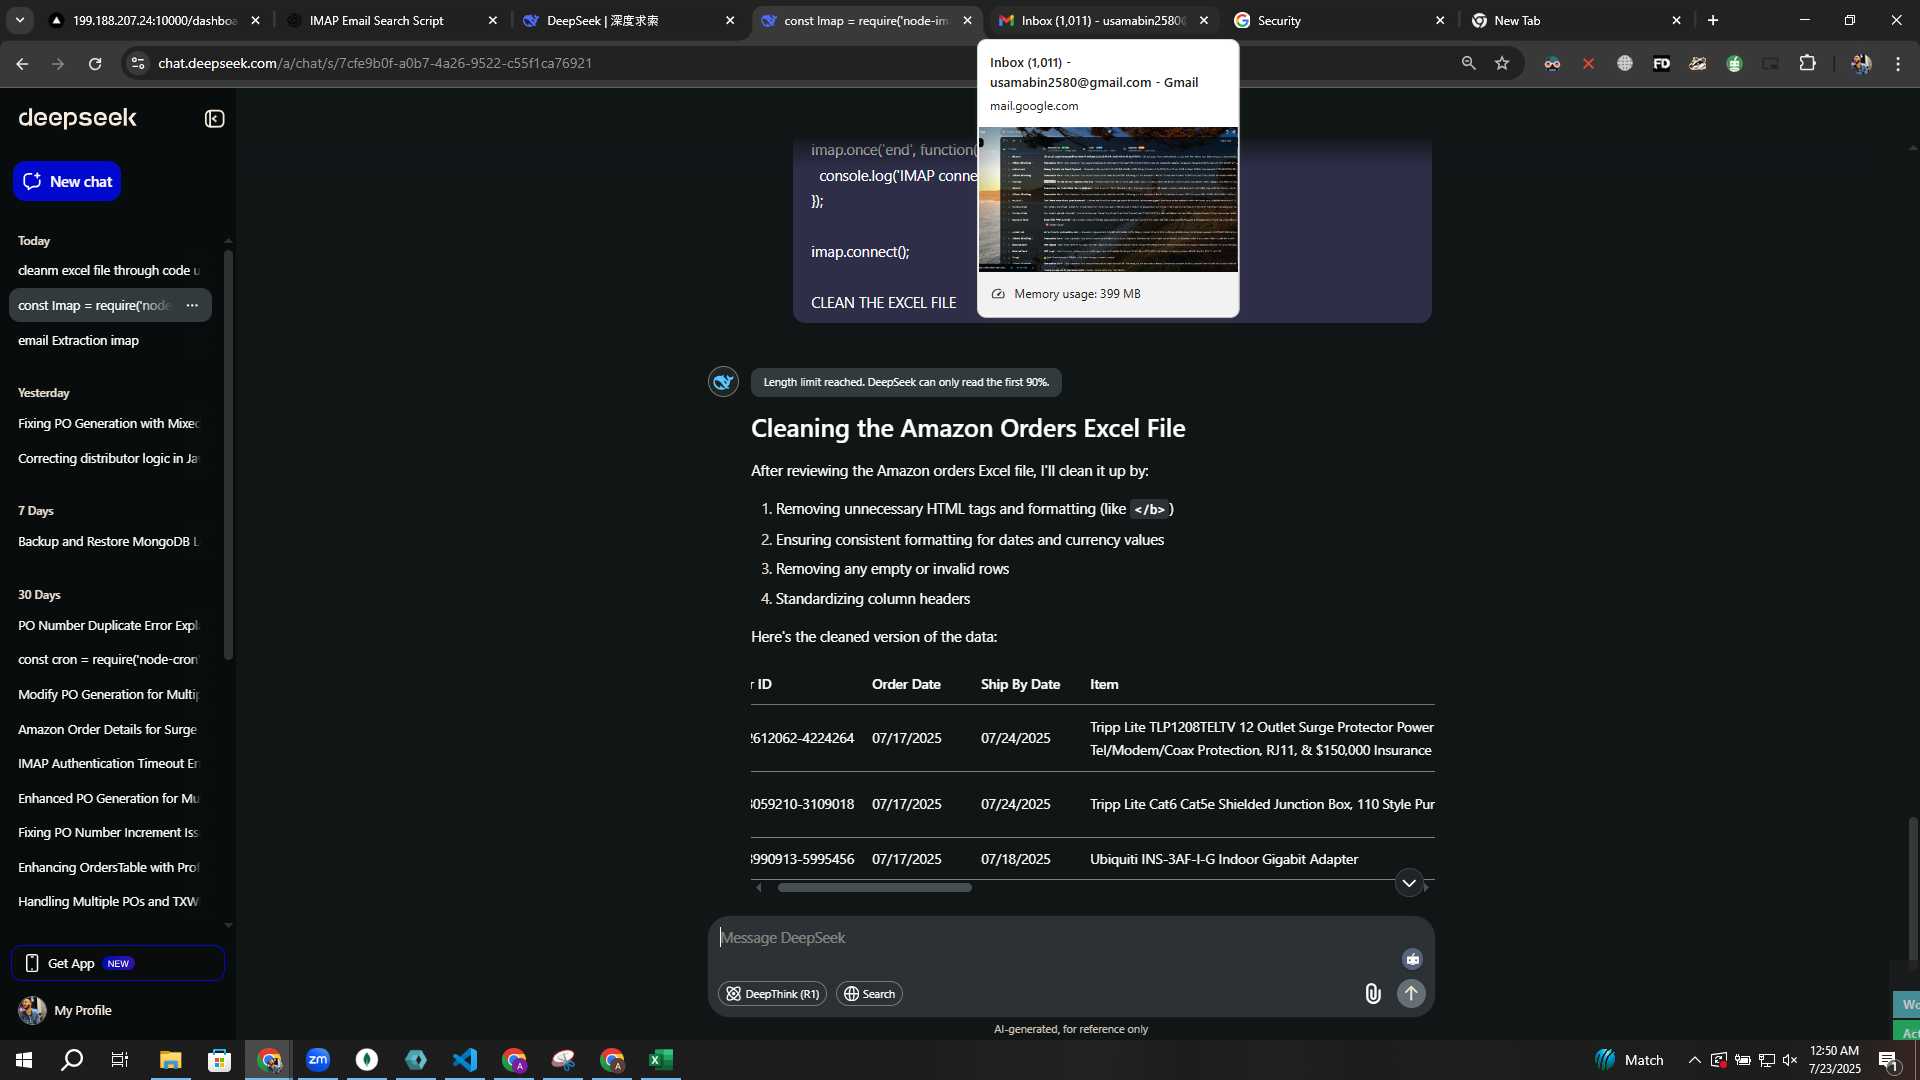Open Chrome three-dot menu
The height and width of the screenshot is (1080, 1920).
coord(1898,63)
